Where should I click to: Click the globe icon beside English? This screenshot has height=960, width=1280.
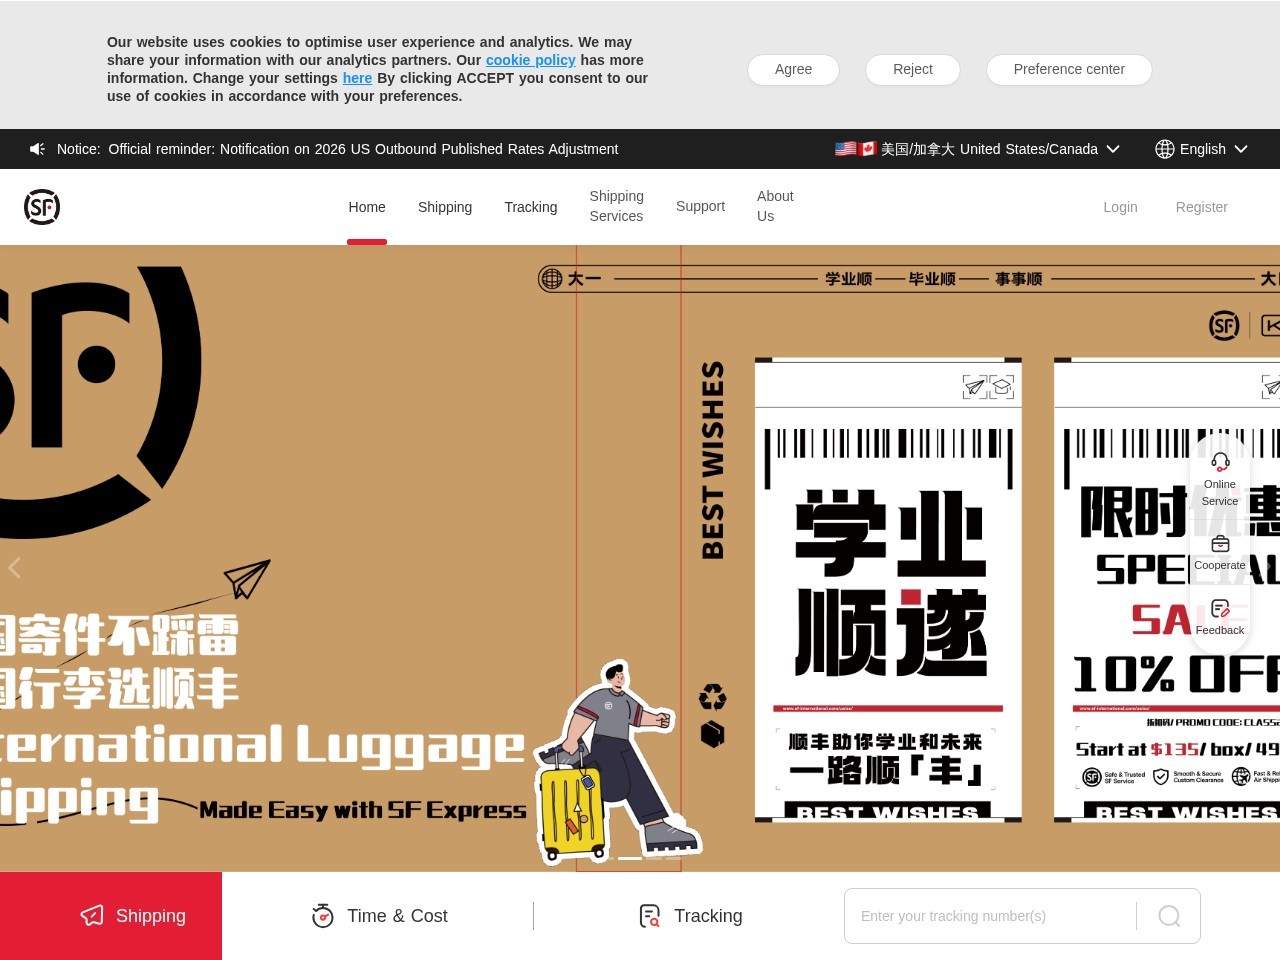(x=1164, y=148)
